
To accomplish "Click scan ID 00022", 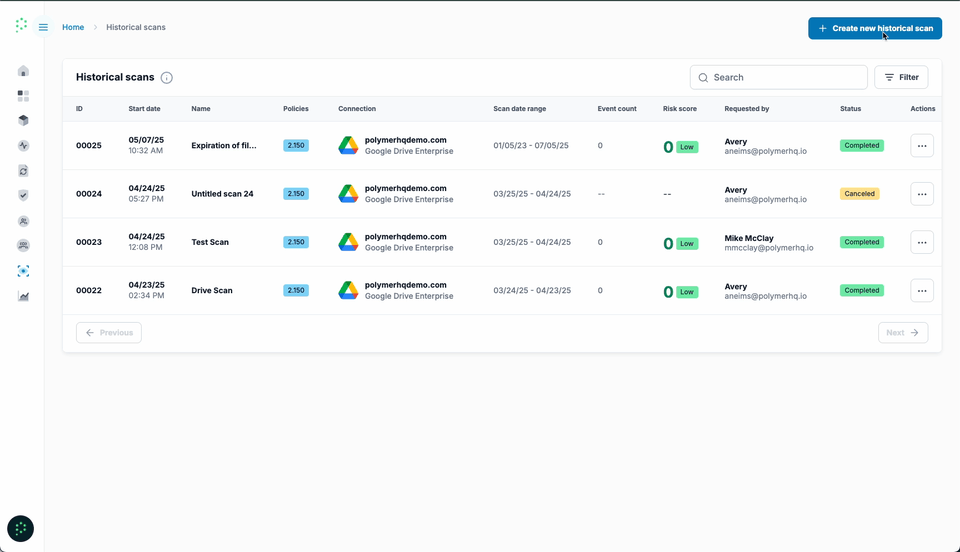I will click(x=89, y=291).
